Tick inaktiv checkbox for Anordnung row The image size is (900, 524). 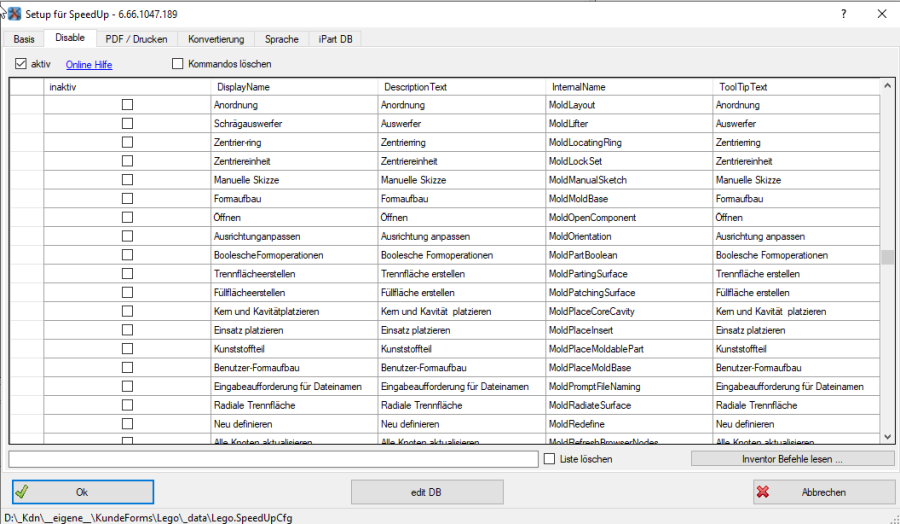tap(127, 105)
